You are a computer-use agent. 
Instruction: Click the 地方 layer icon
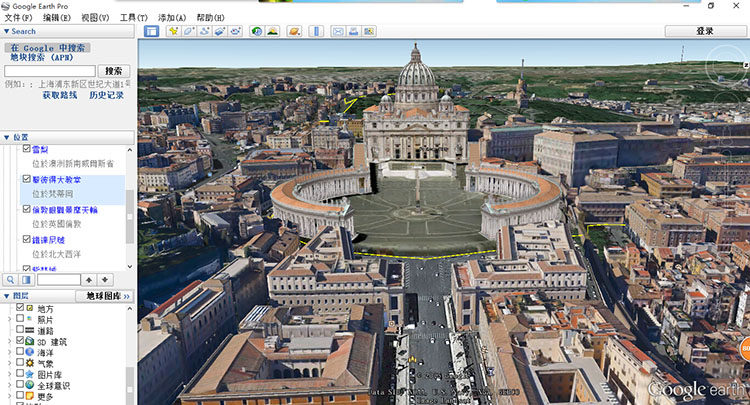click(x=30, y=308)
